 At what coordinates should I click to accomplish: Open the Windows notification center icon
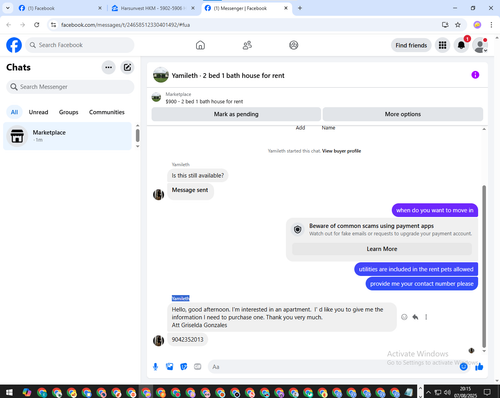487,392
